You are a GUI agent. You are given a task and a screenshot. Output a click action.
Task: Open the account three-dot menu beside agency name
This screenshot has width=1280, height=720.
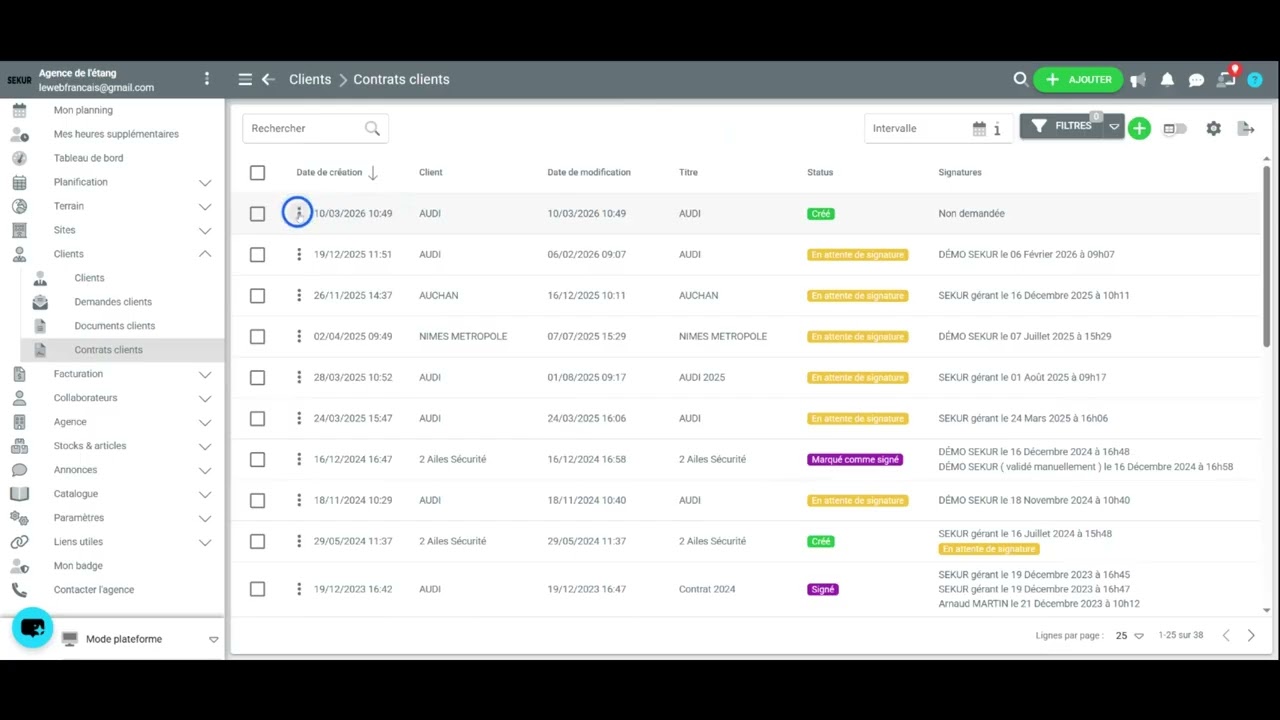207,78
